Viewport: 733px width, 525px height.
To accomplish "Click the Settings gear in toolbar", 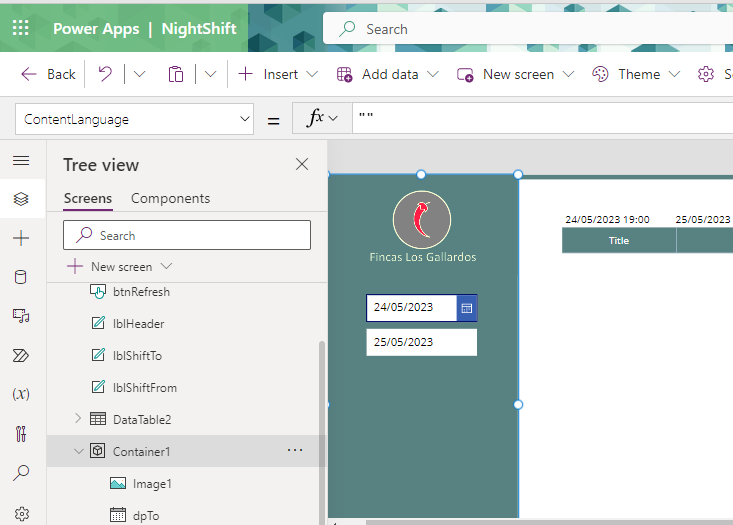I will pos(706,74).
